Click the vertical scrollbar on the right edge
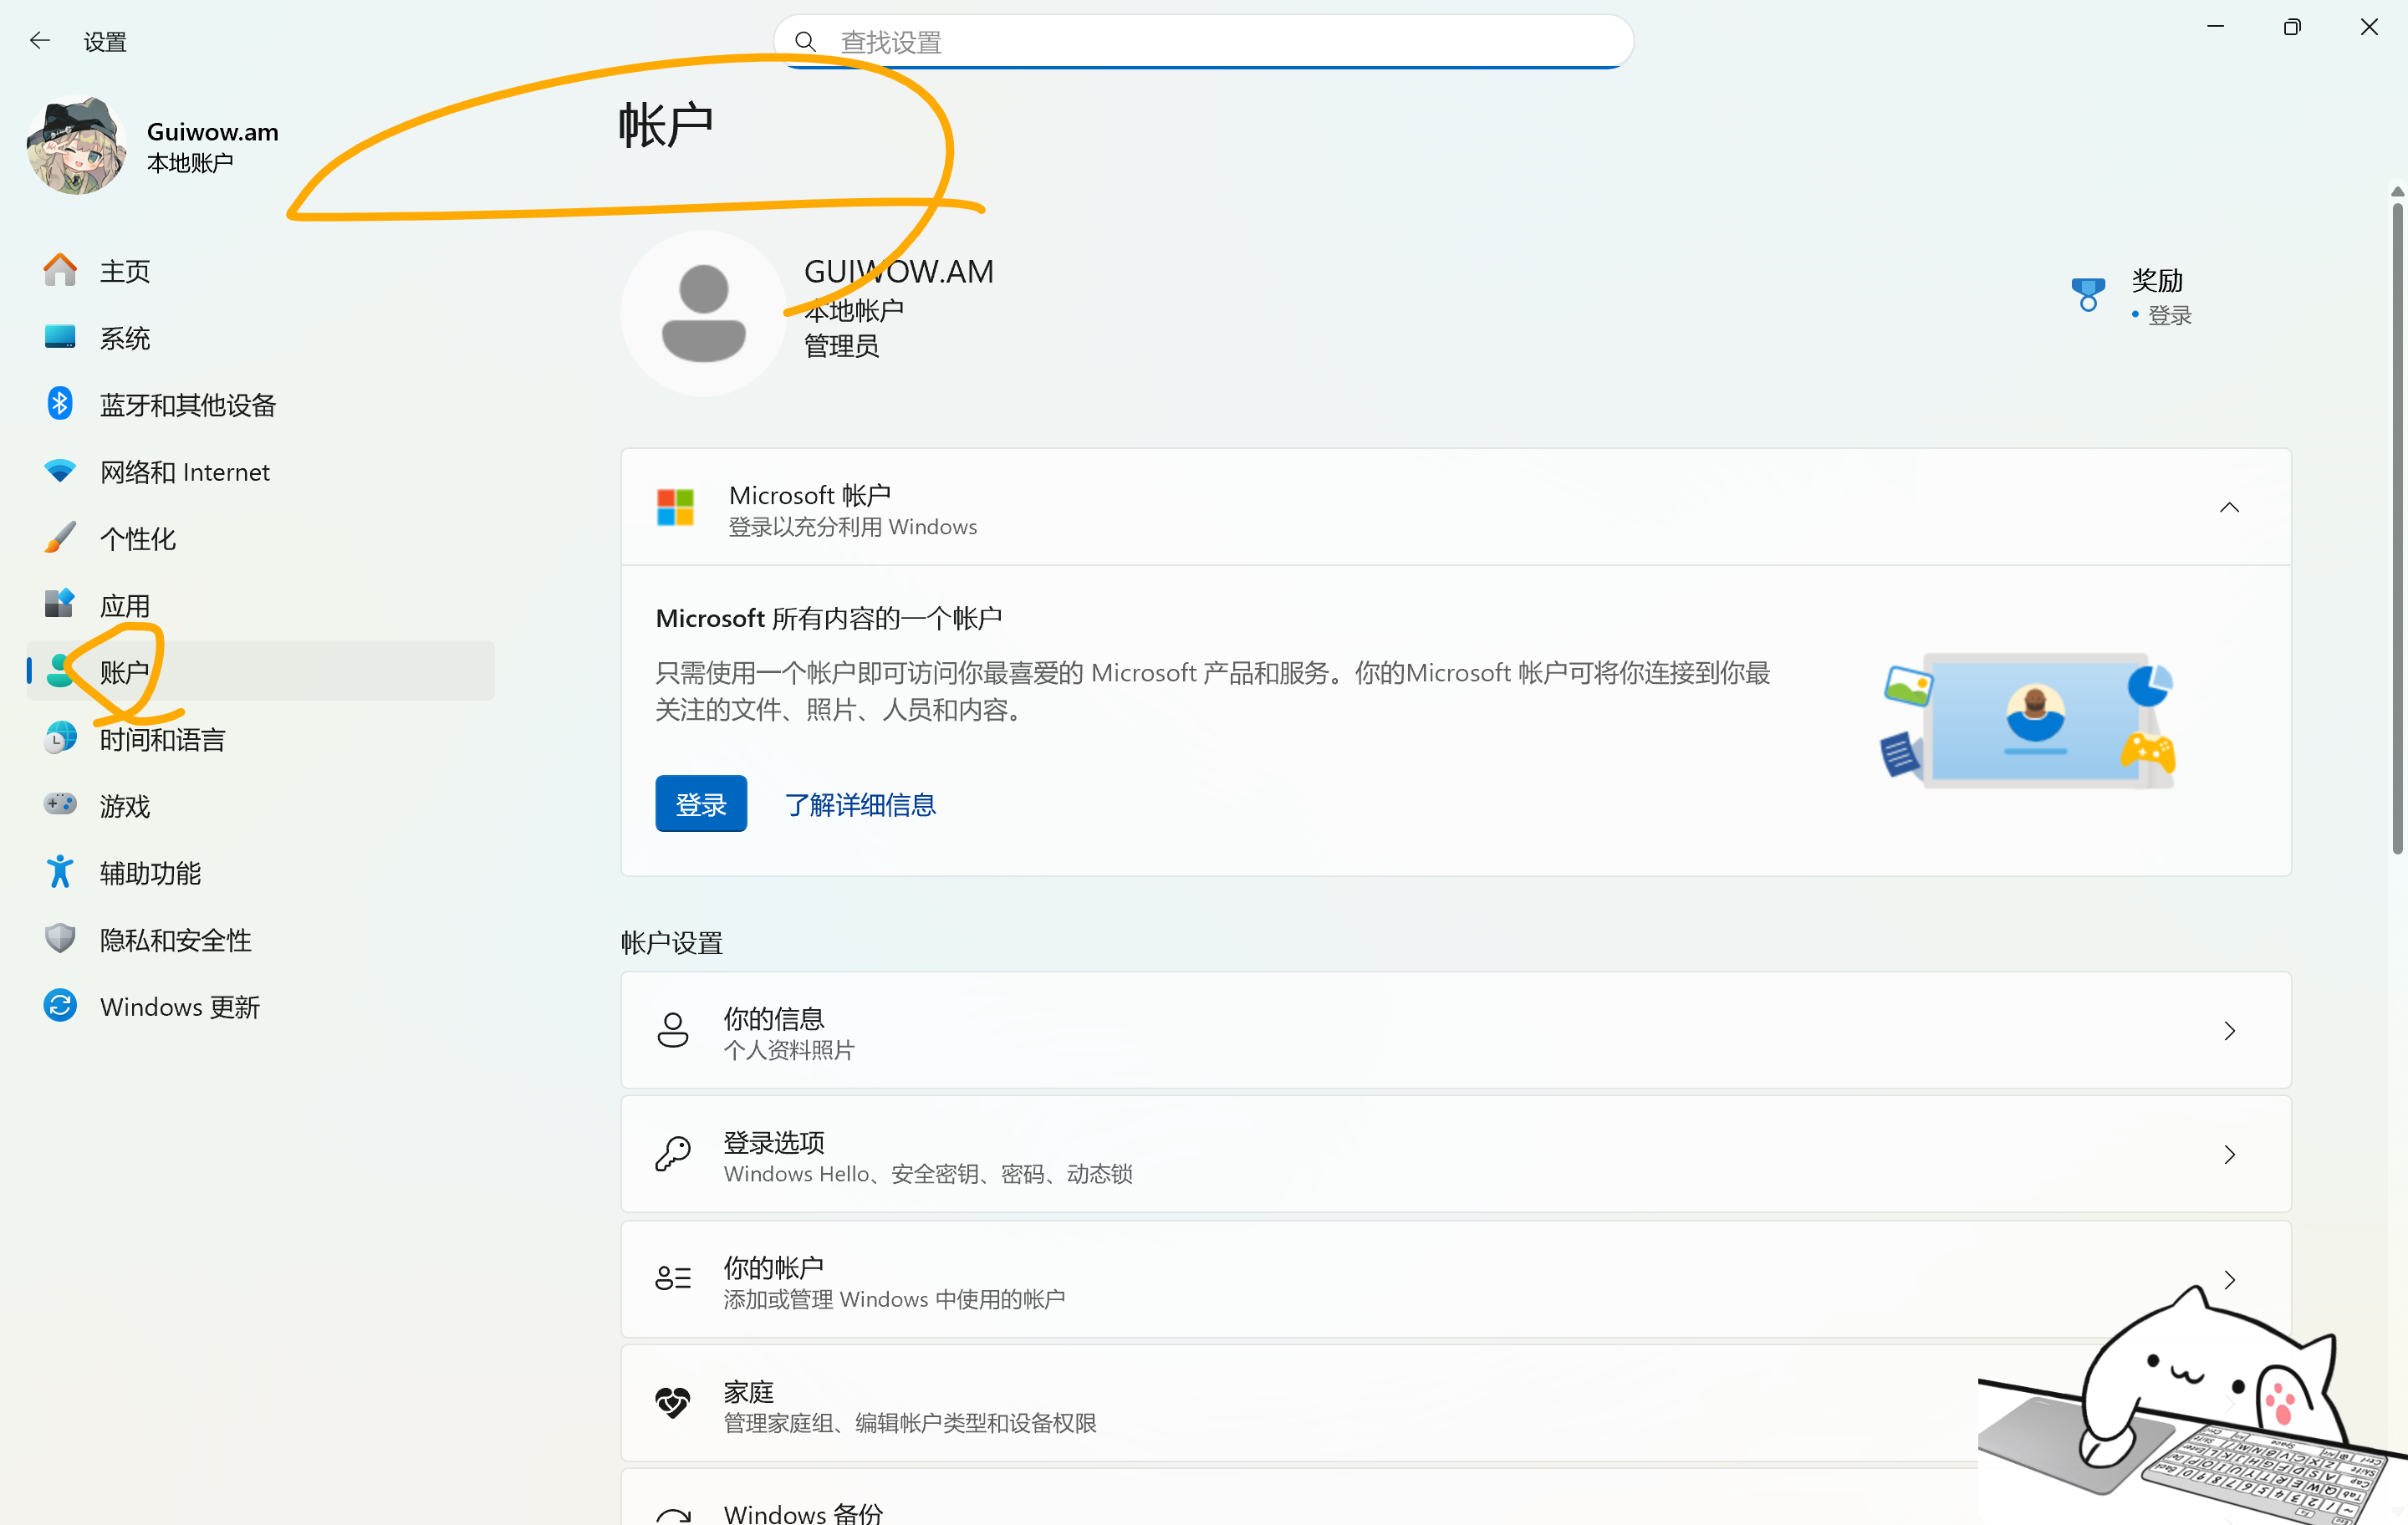 2397,530
